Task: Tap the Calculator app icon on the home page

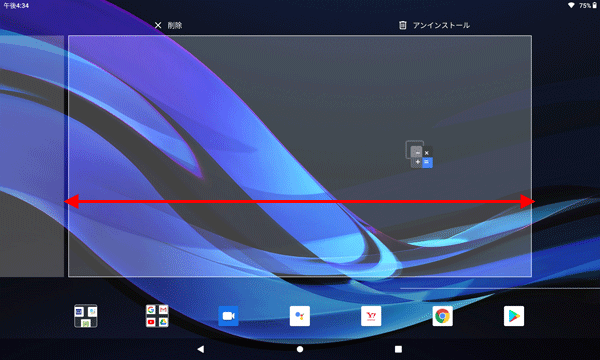Action: (x=419, y=155)
